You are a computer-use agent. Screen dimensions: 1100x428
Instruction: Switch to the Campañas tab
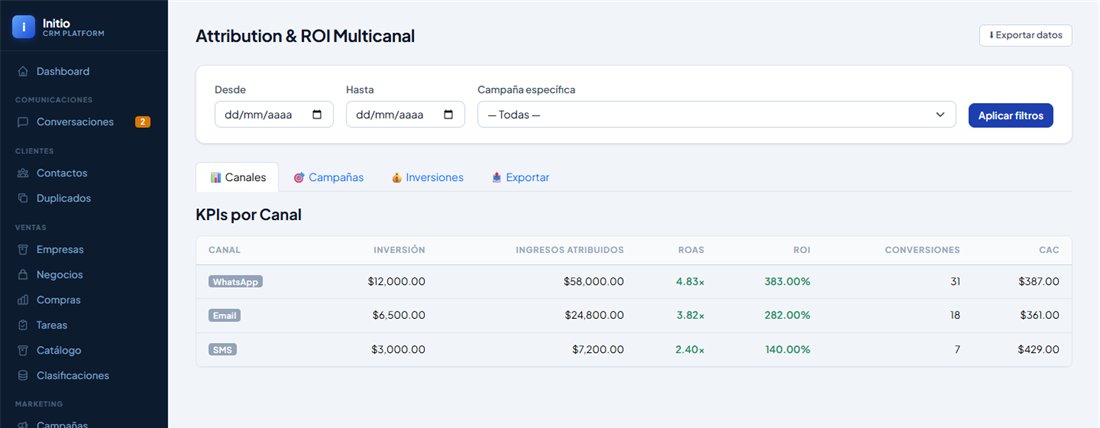(x=328, y=178)
